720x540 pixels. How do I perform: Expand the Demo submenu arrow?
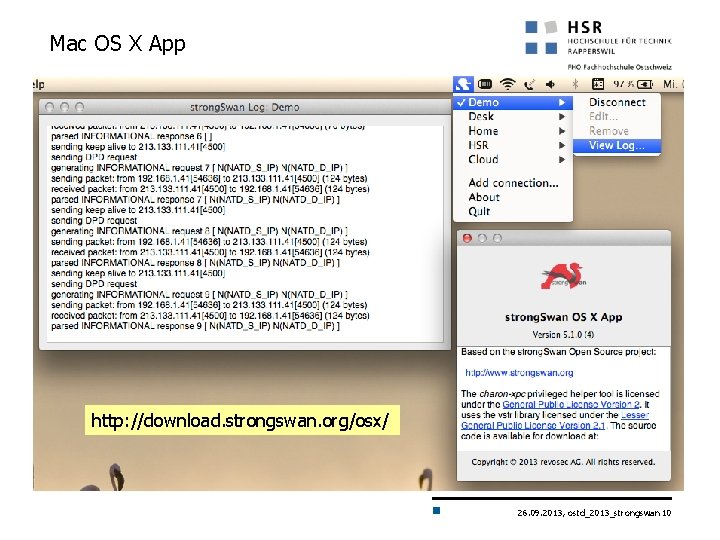(x=562, y=102)
